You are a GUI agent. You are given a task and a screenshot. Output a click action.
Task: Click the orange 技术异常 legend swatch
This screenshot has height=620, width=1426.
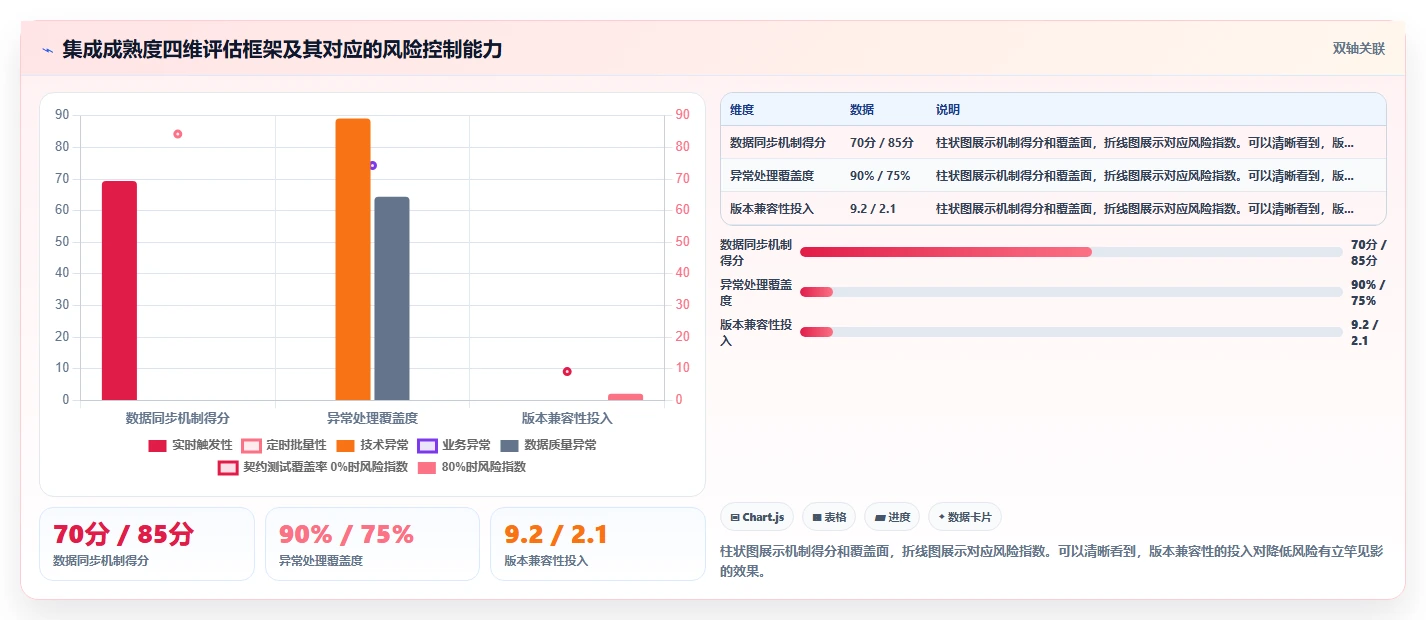(345, 445)
